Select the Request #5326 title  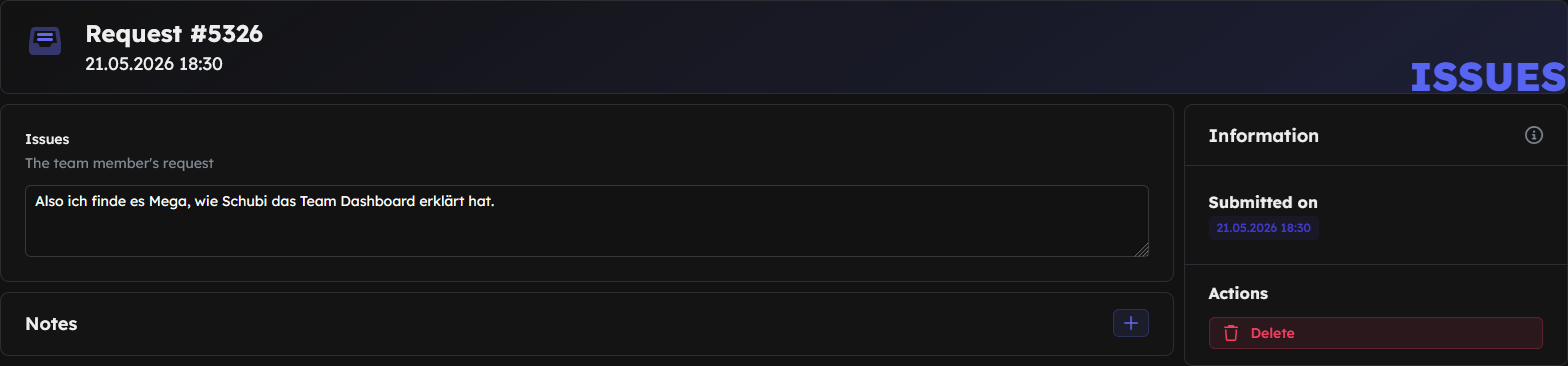click(174, 34)
